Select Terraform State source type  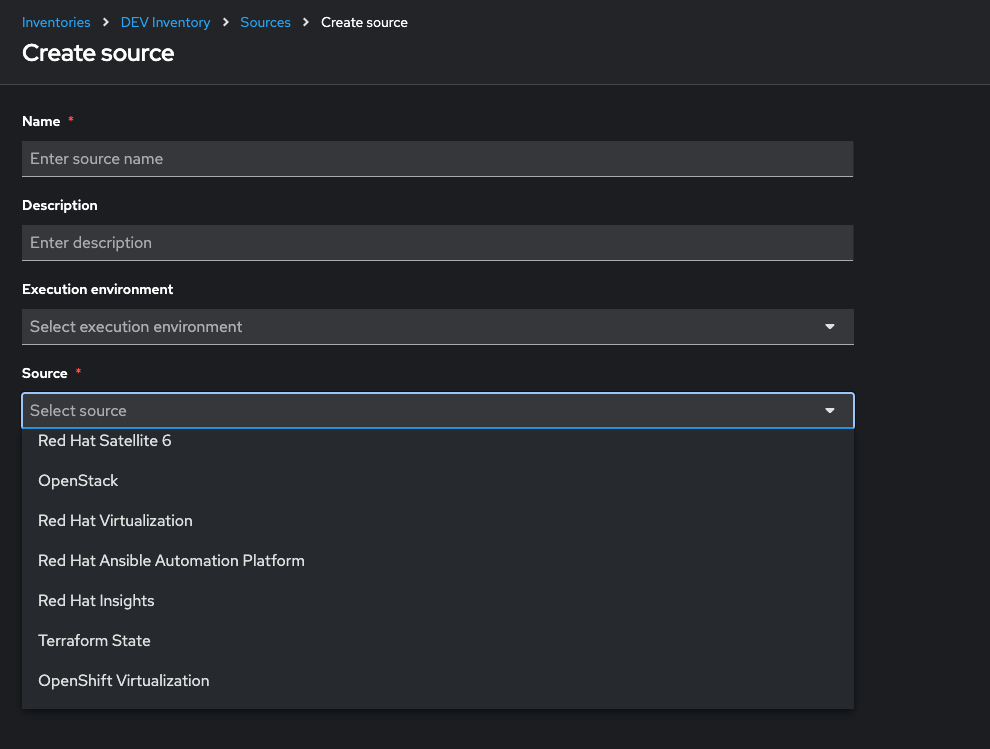pyautogui.click(x=94, y=641)
